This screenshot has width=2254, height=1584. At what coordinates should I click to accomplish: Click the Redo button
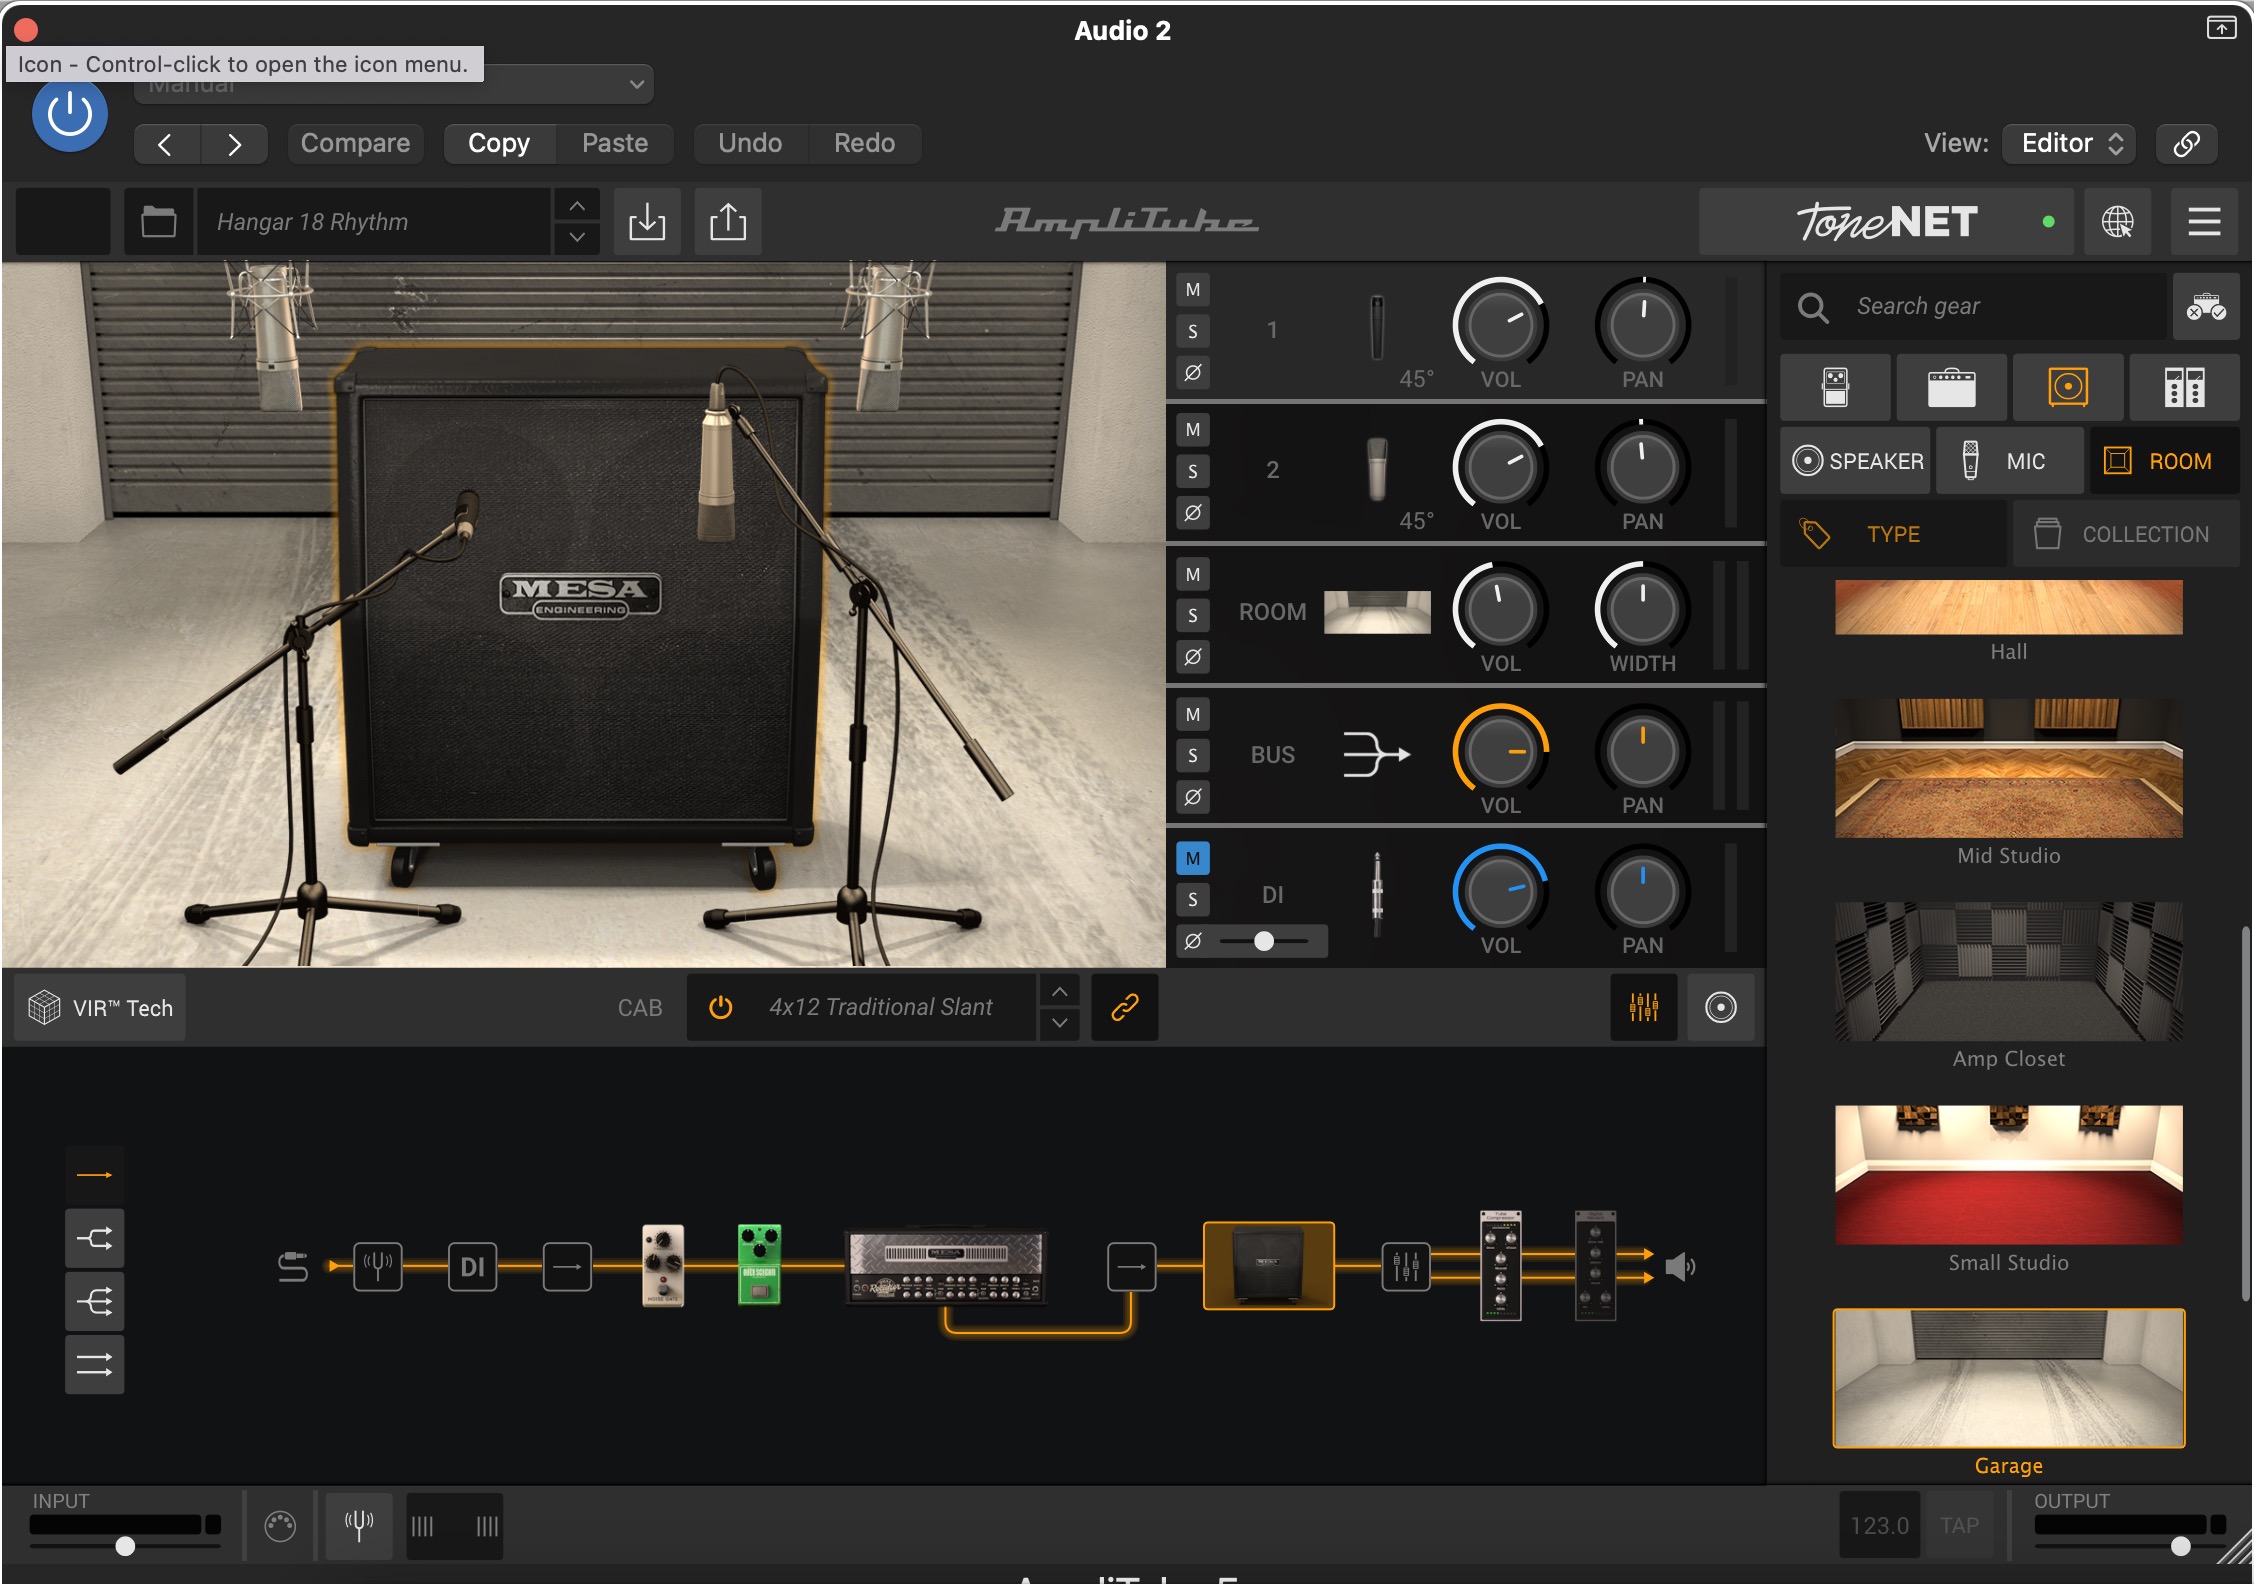coord(864,143)
